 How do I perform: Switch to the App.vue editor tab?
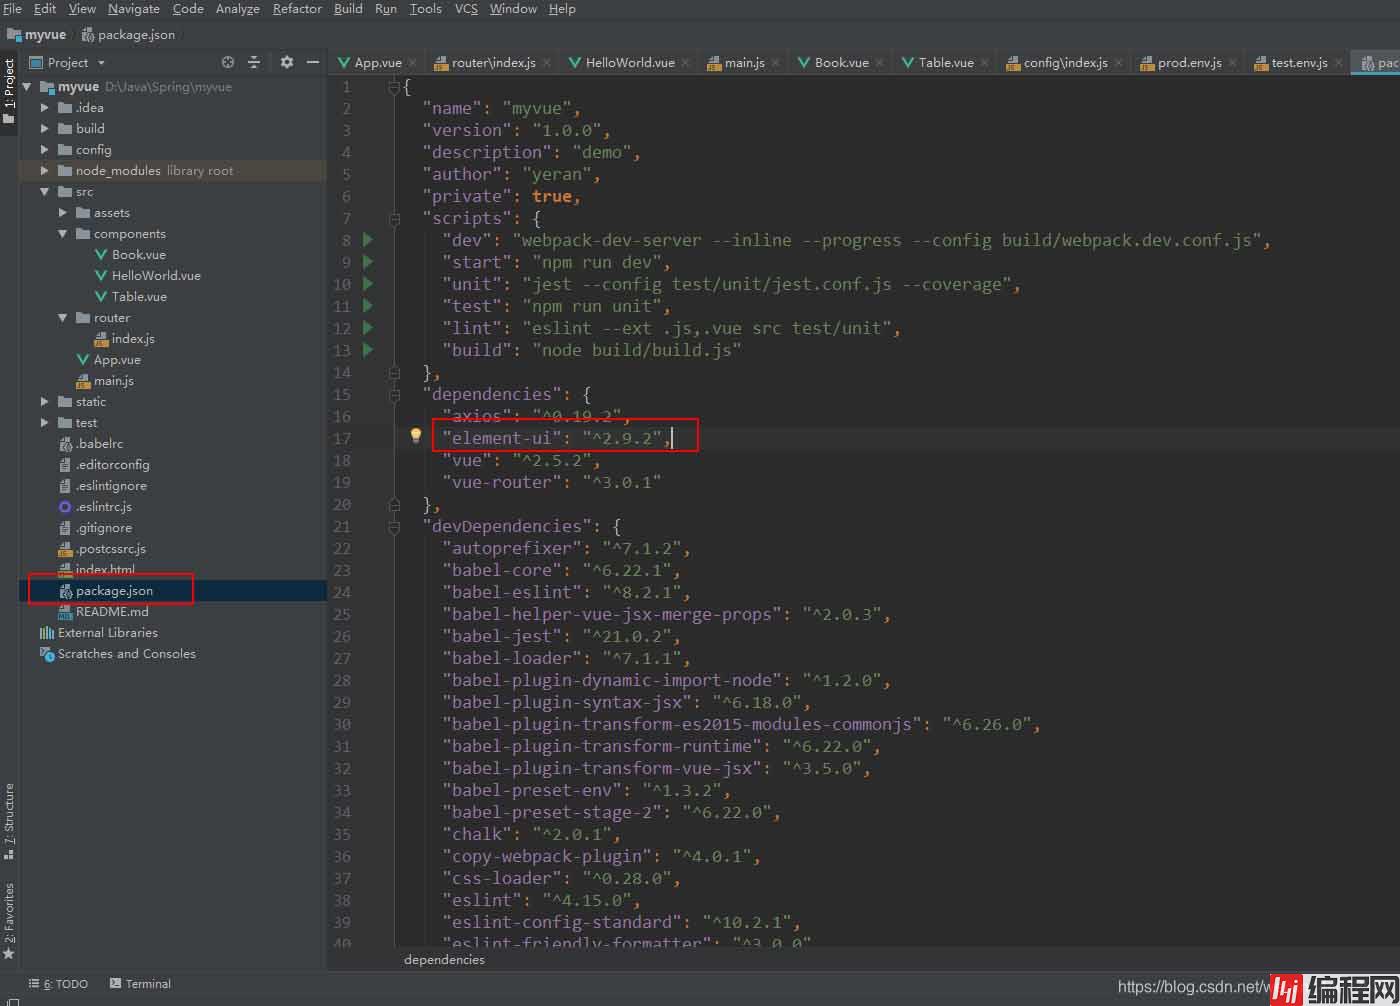click(x=378, y=62)
